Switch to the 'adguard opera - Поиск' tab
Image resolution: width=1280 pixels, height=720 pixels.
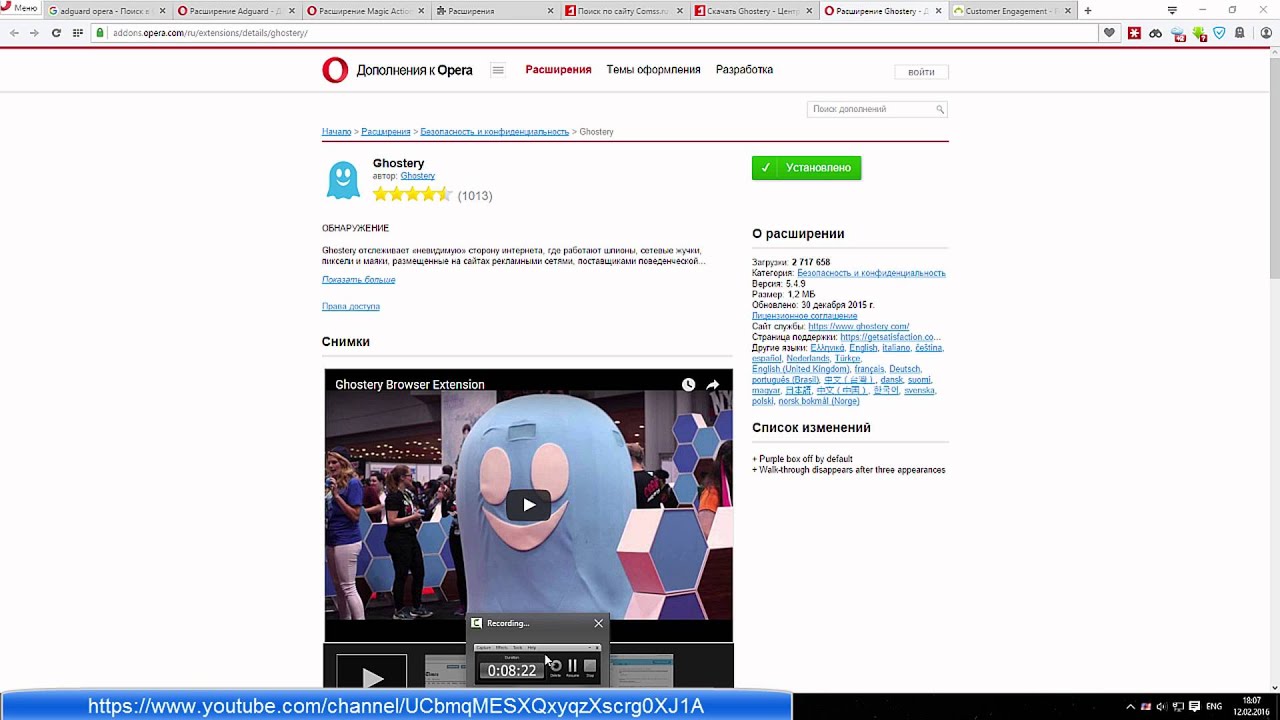tap(106, 11)
